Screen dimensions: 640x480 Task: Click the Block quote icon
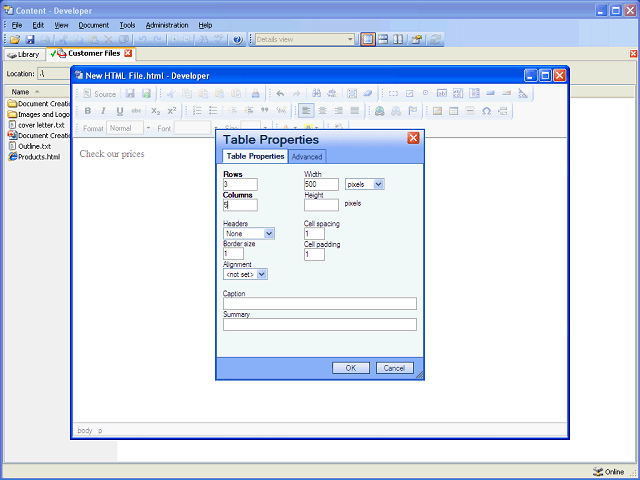pyautogui.click(x=264, y=111)
